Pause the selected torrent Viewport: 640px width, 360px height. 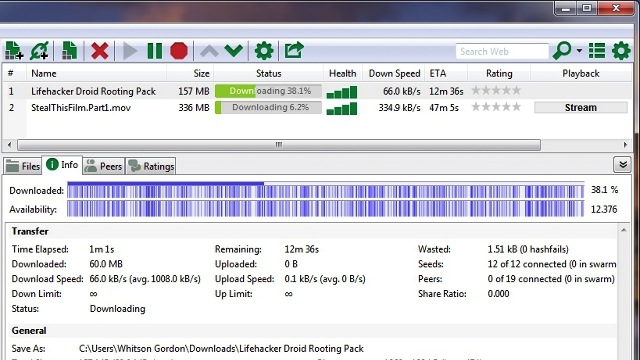[x=155, y=51]
